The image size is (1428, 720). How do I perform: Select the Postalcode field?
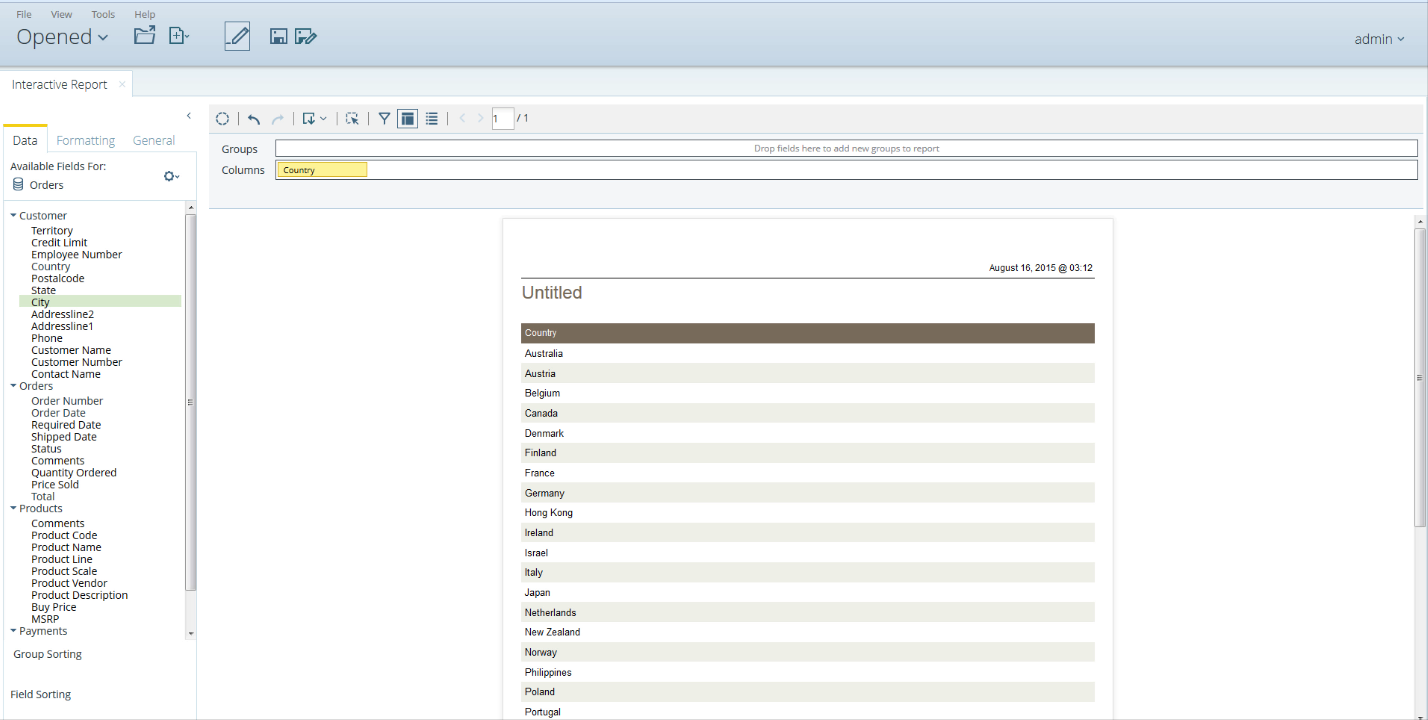[x=58, y=279]
